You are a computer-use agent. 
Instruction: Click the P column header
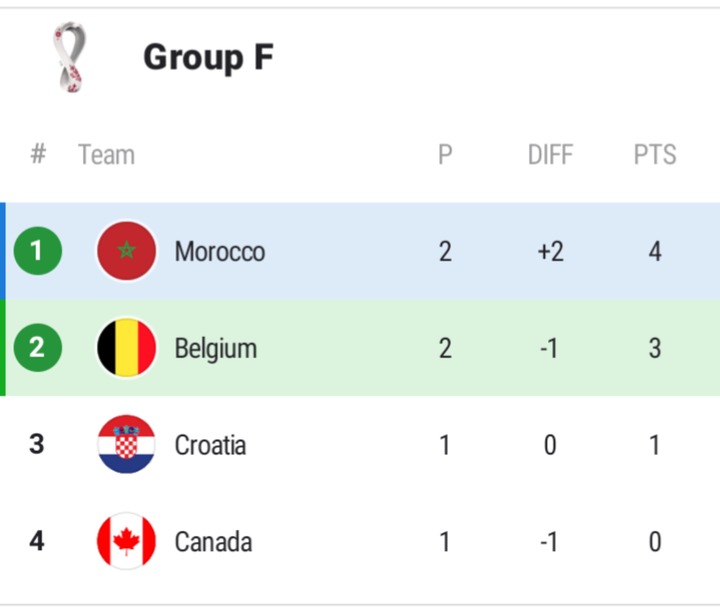(x=445, y=154)
